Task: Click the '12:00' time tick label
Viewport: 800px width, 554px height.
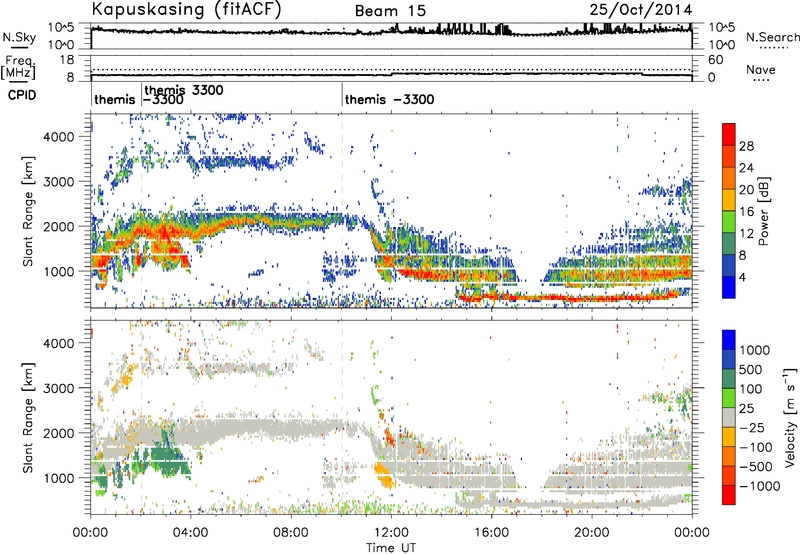Action: click(x=391, y=533)
